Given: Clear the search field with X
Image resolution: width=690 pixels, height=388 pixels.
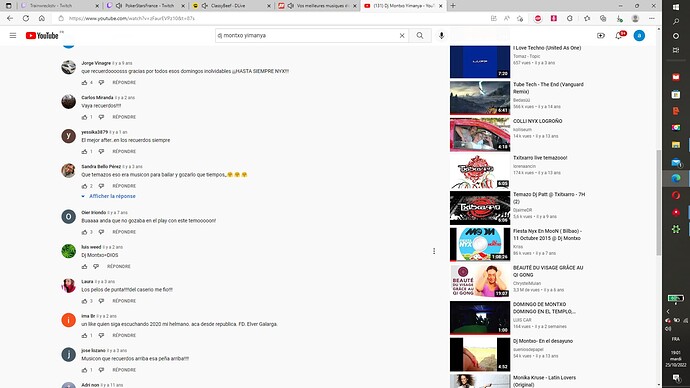Looking at the screenshot, I should 402,36.
